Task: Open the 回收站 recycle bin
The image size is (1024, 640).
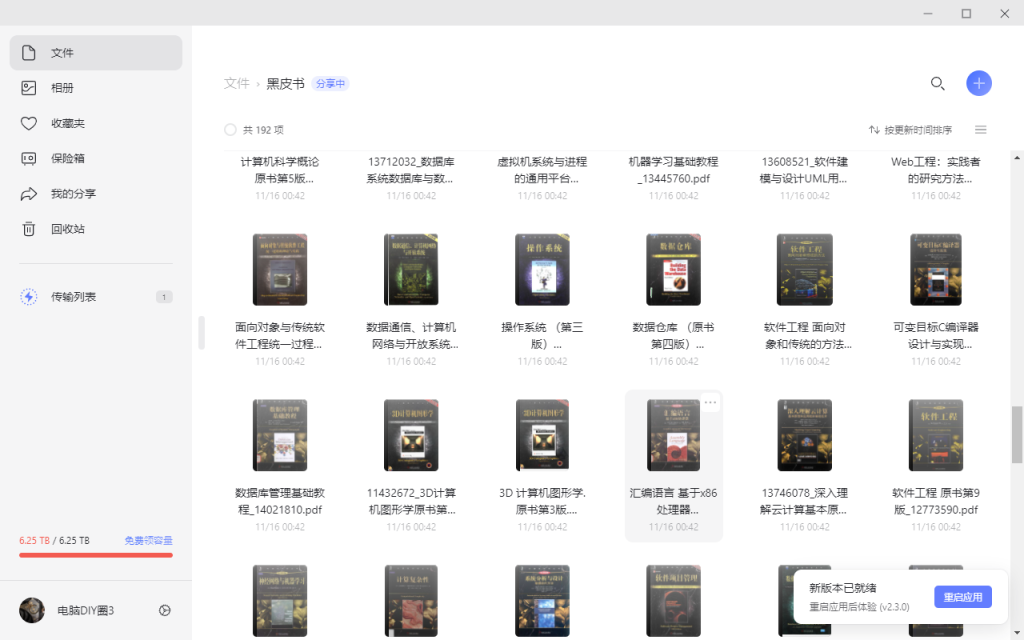Action: 95,229
